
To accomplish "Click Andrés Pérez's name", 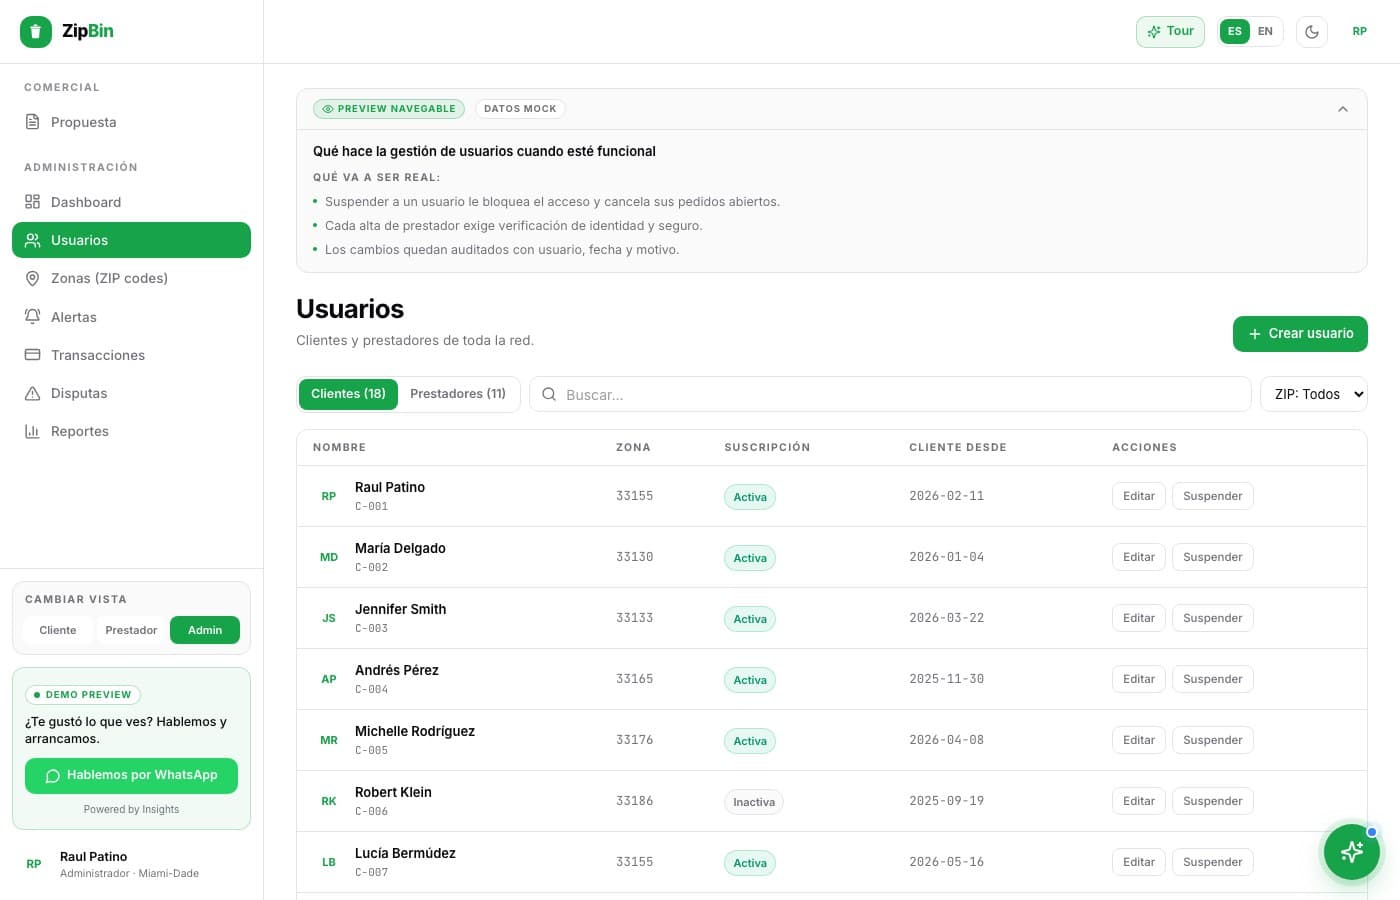I will 397,670.
